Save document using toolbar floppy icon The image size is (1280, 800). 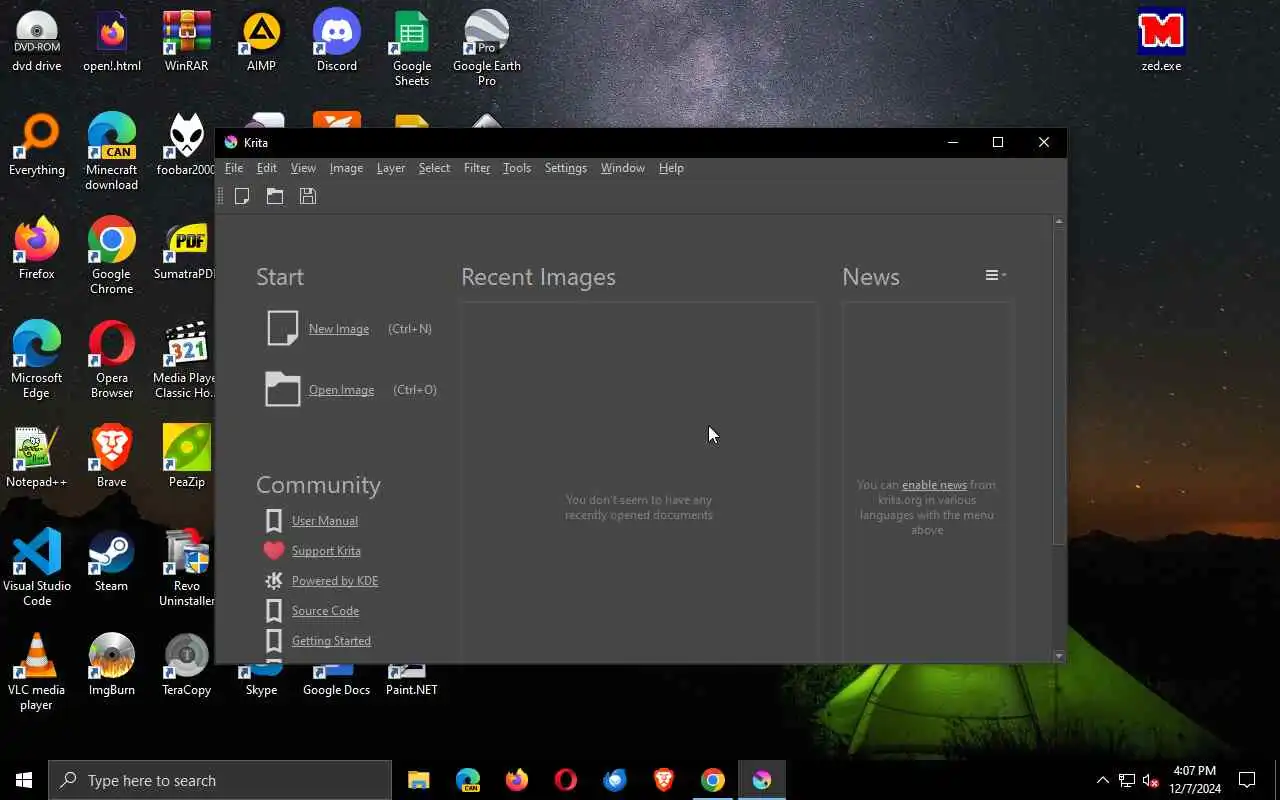pos(308,196)
